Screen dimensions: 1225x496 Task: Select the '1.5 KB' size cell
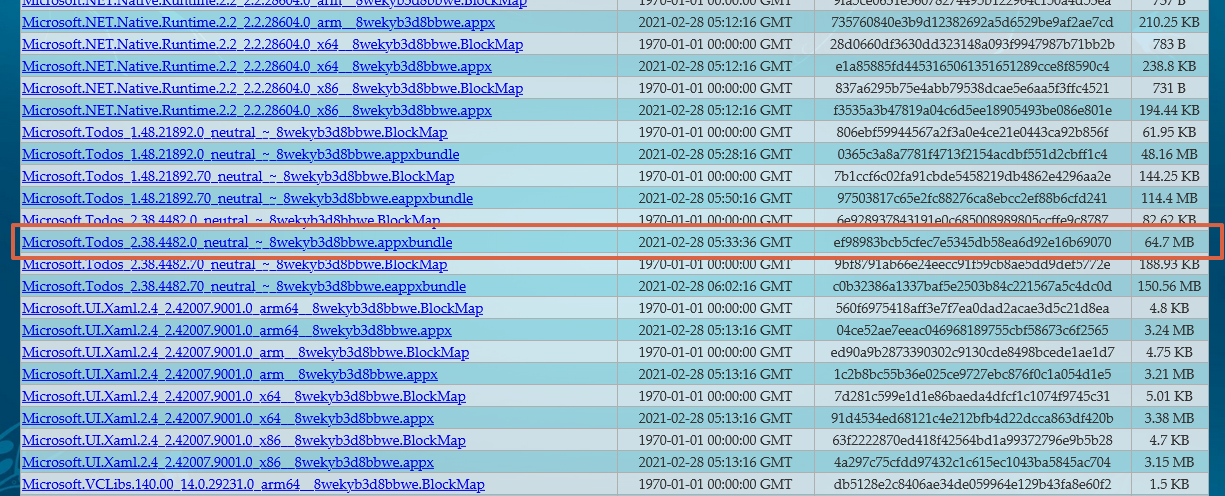(1168, 484)
